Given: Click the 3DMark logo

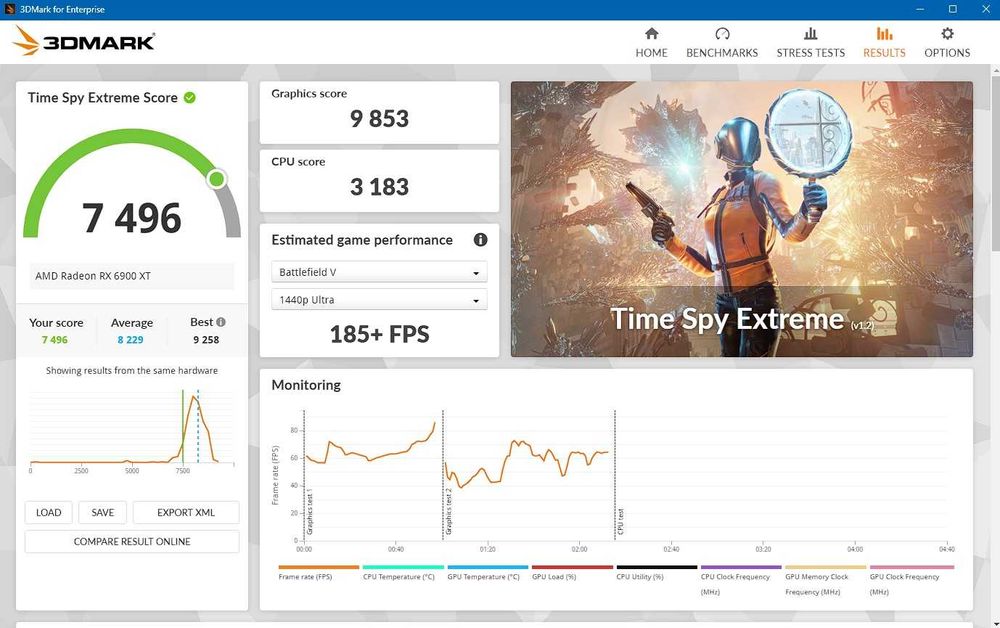Looking at the screenshot, I should coord(84,41).
